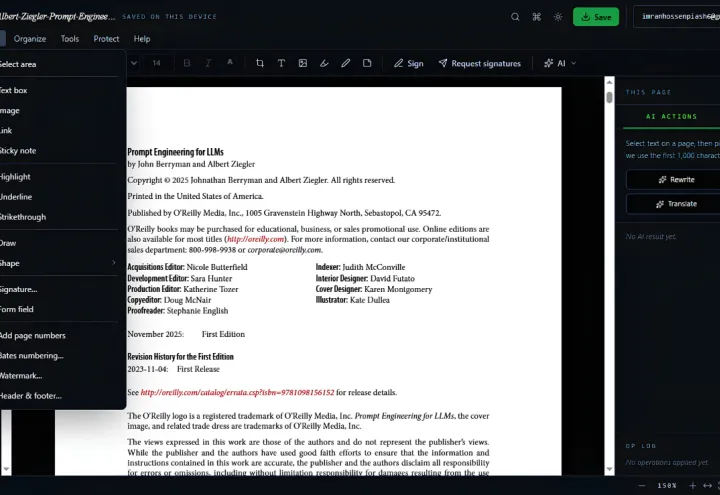Open the account email field

click(677, 17)
